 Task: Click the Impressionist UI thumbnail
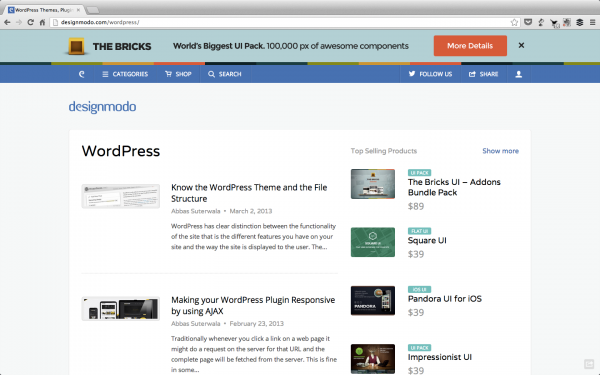[373, 359]
